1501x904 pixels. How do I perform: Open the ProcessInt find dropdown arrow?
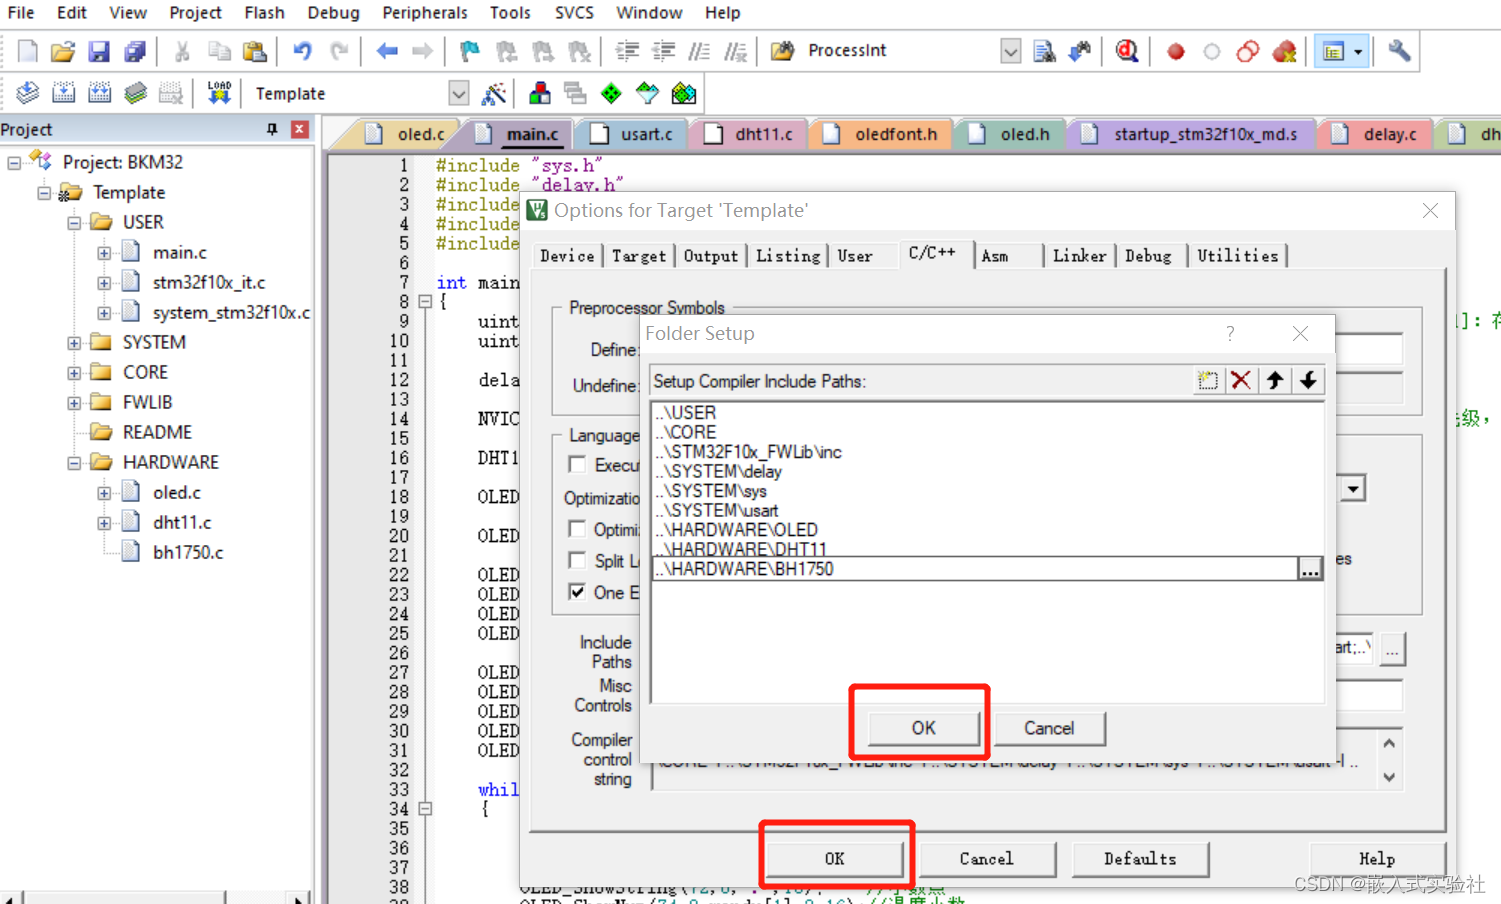coord(1011,51)
